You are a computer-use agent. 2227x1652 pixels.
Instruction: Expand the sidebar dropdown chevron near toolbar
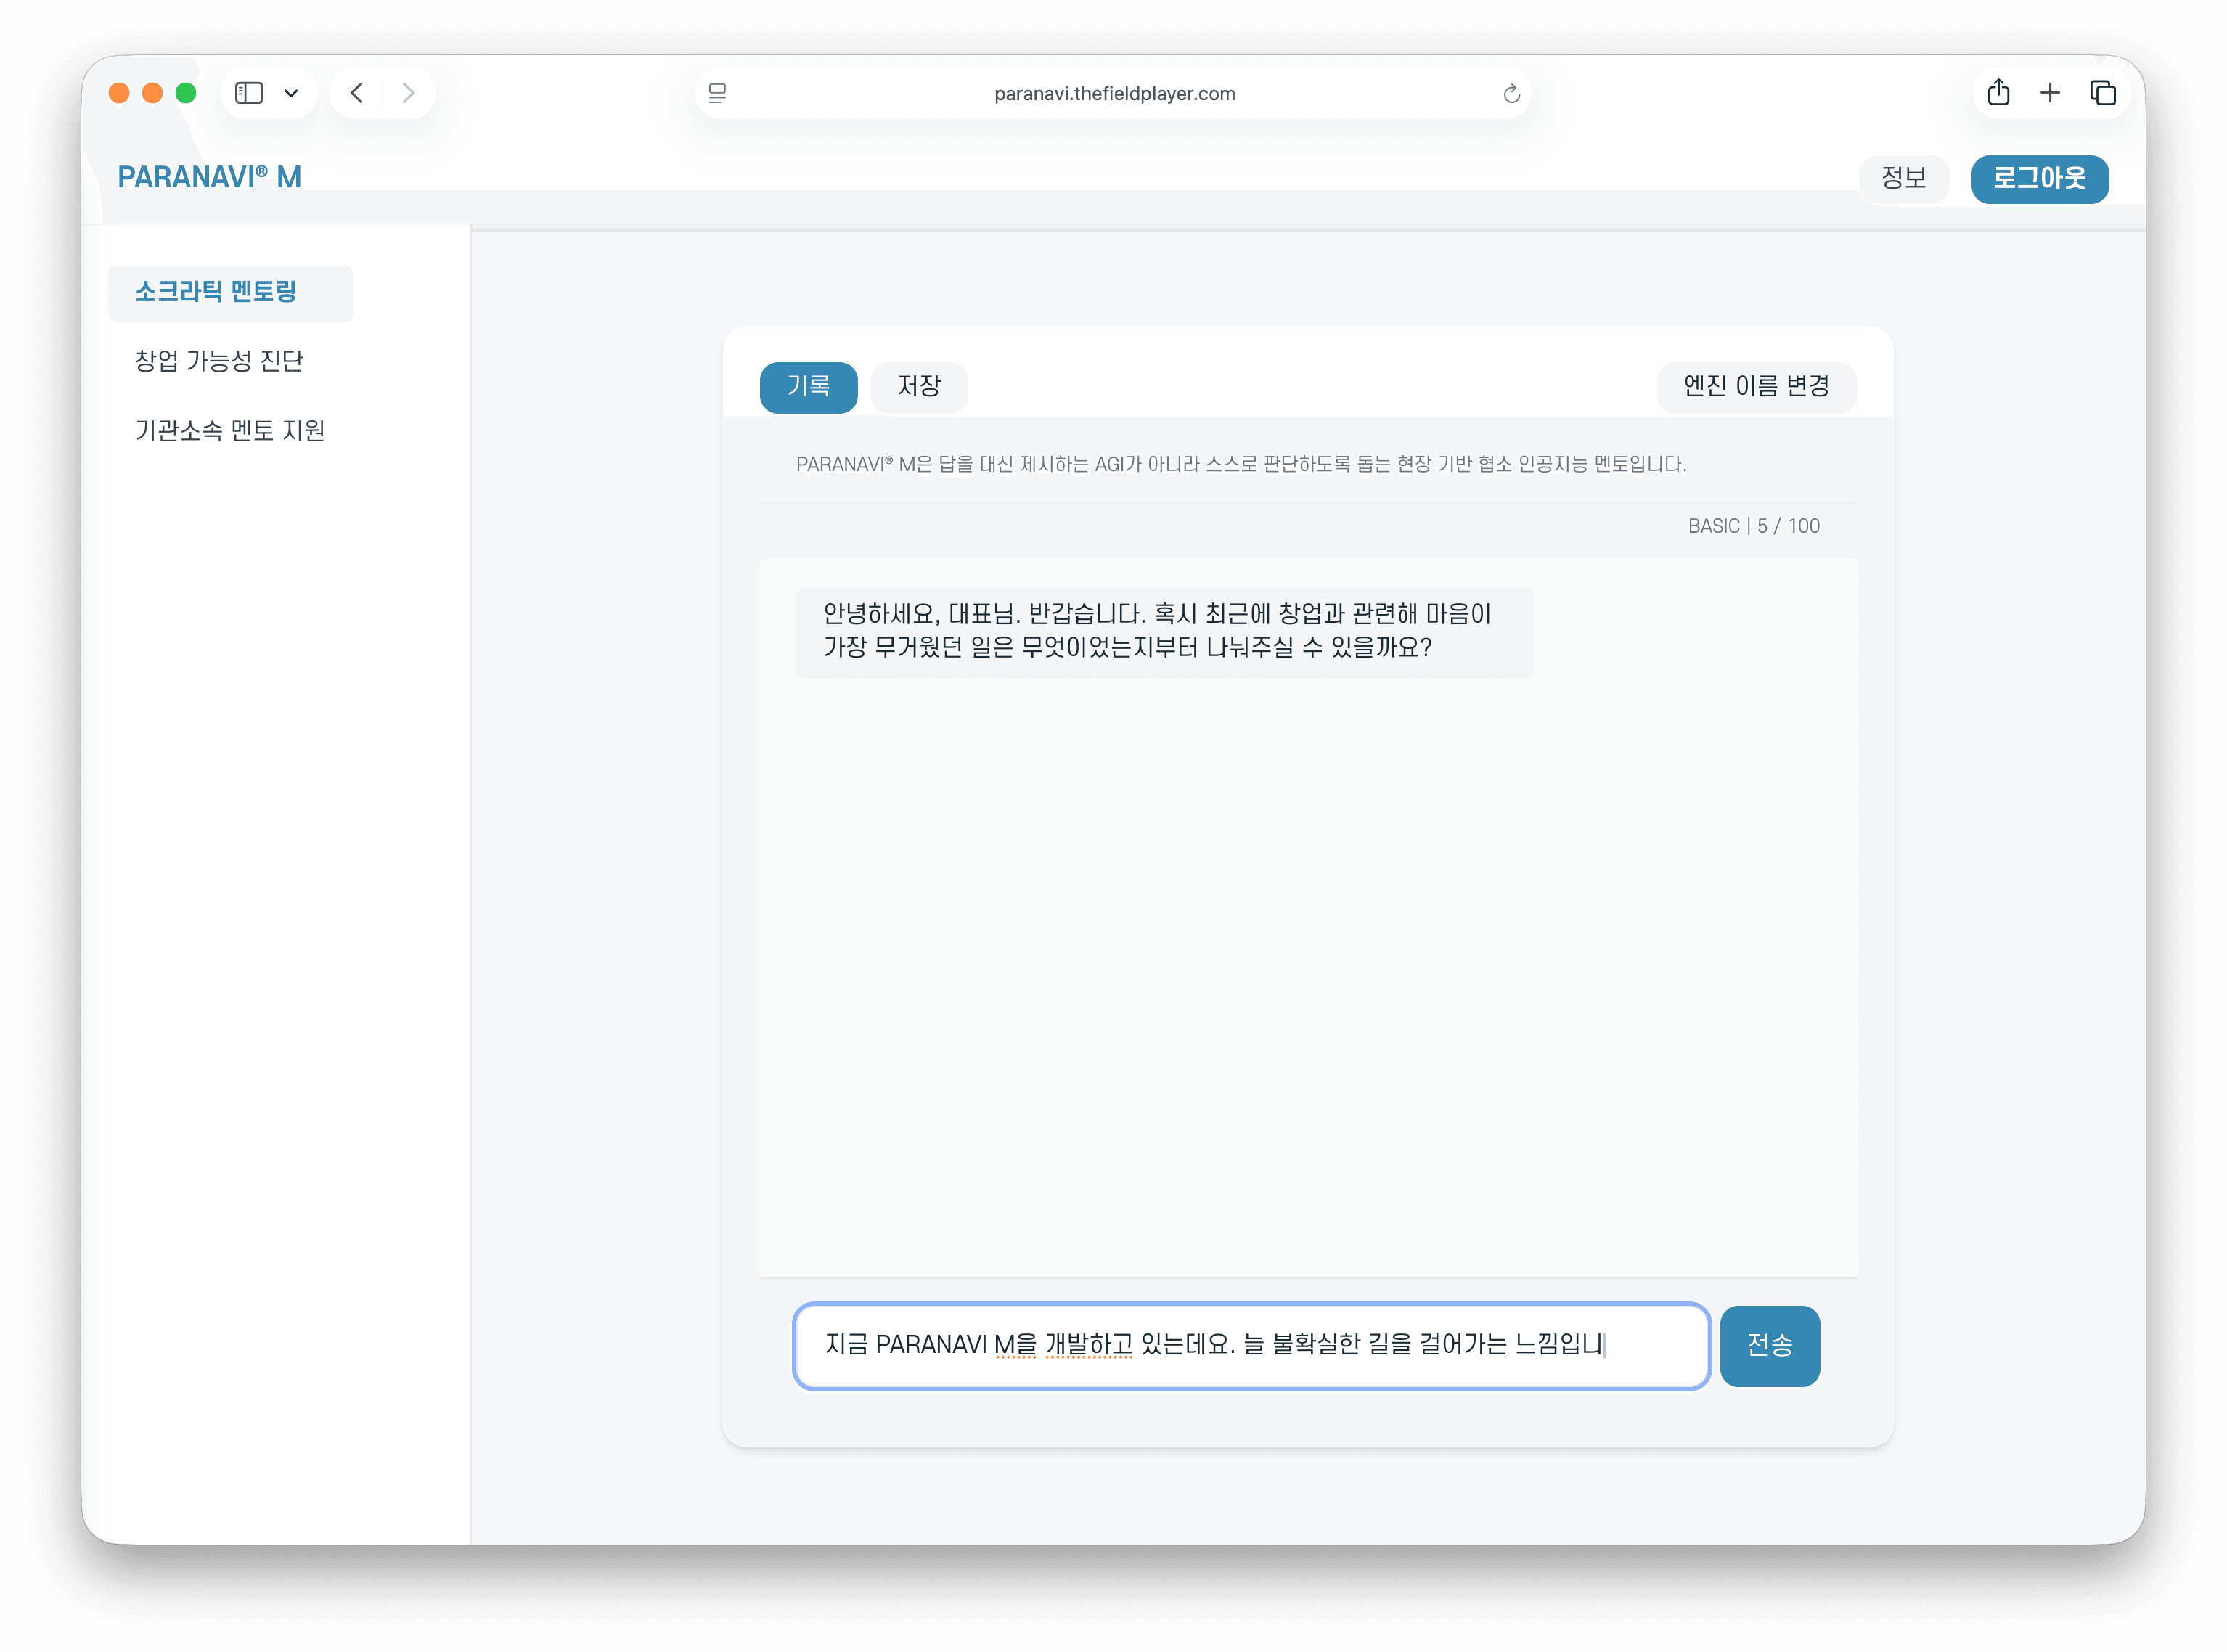[292, 92]
